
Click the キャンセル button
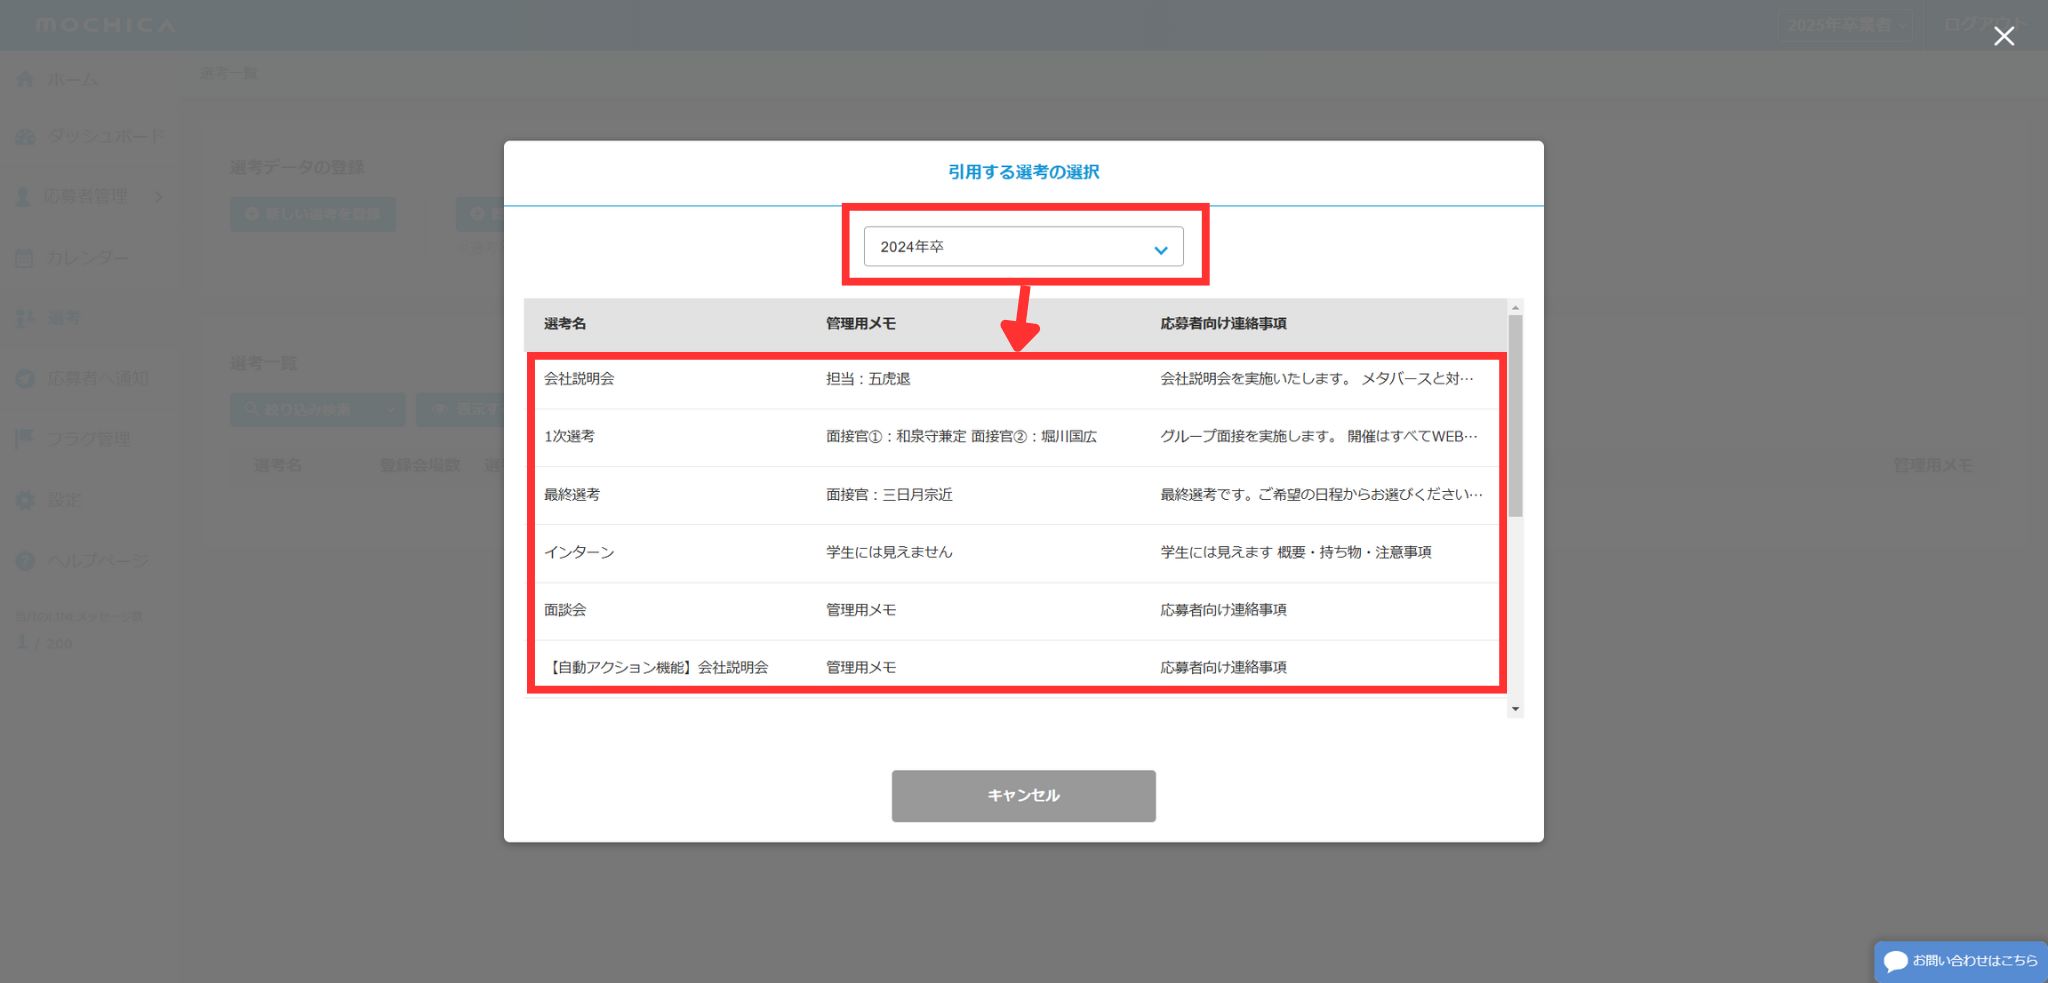[x=1023, y=796]
